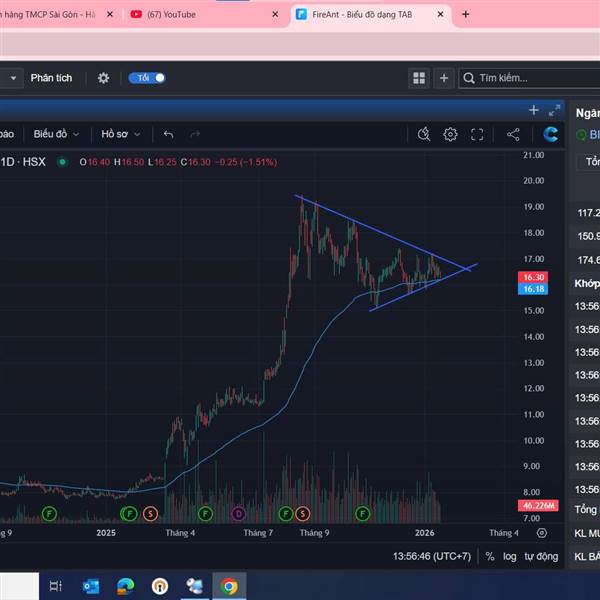
Task: Open the quick search lightning magnifier icon
Action: (424, 134)
